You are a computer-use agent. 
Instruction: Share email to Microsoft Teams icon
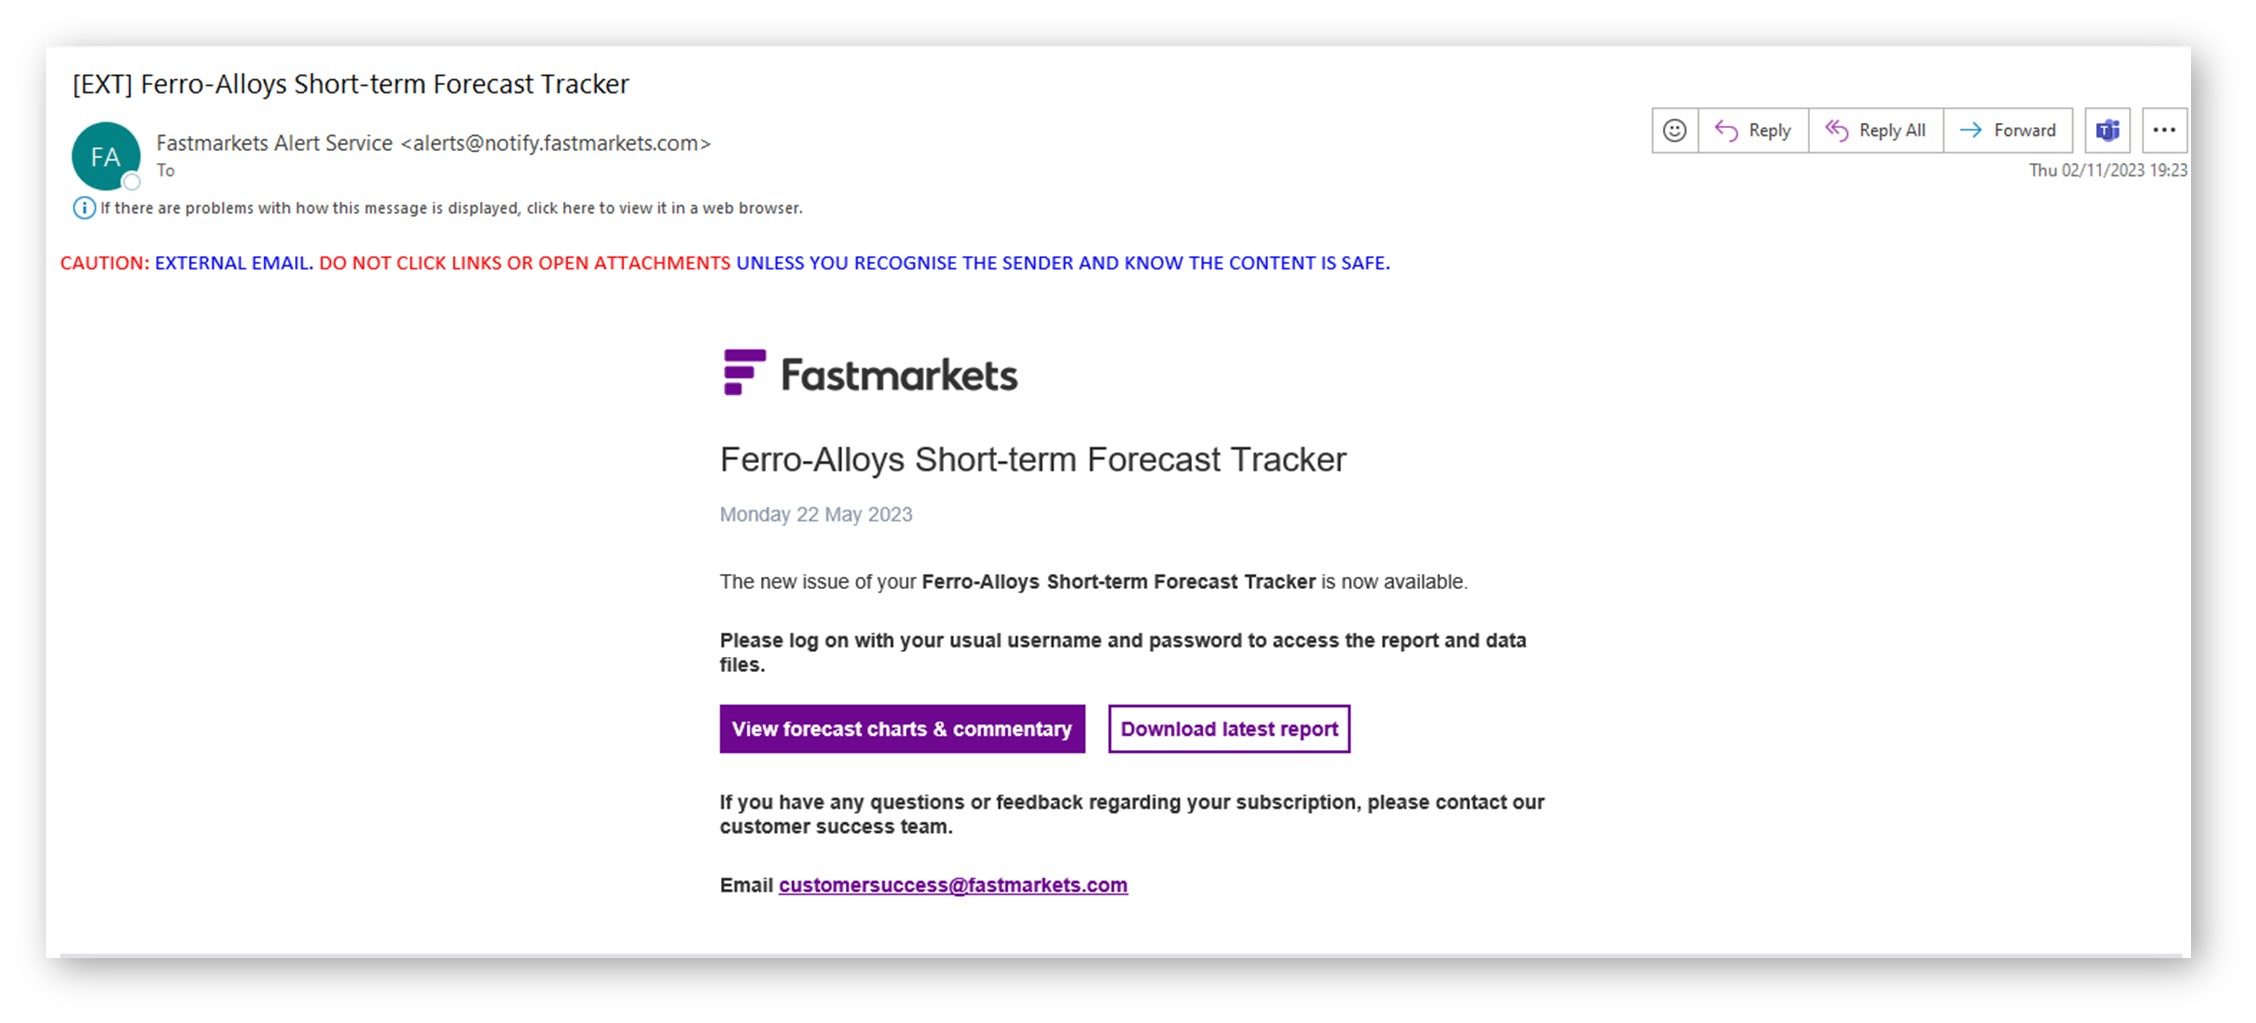coord(2108,131)
